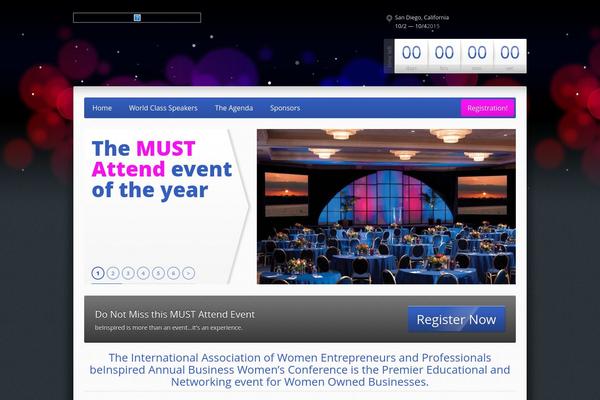Click the 10/2 — 10/4 date text
The image size is (600, 400).
click(x=417, y=26)
